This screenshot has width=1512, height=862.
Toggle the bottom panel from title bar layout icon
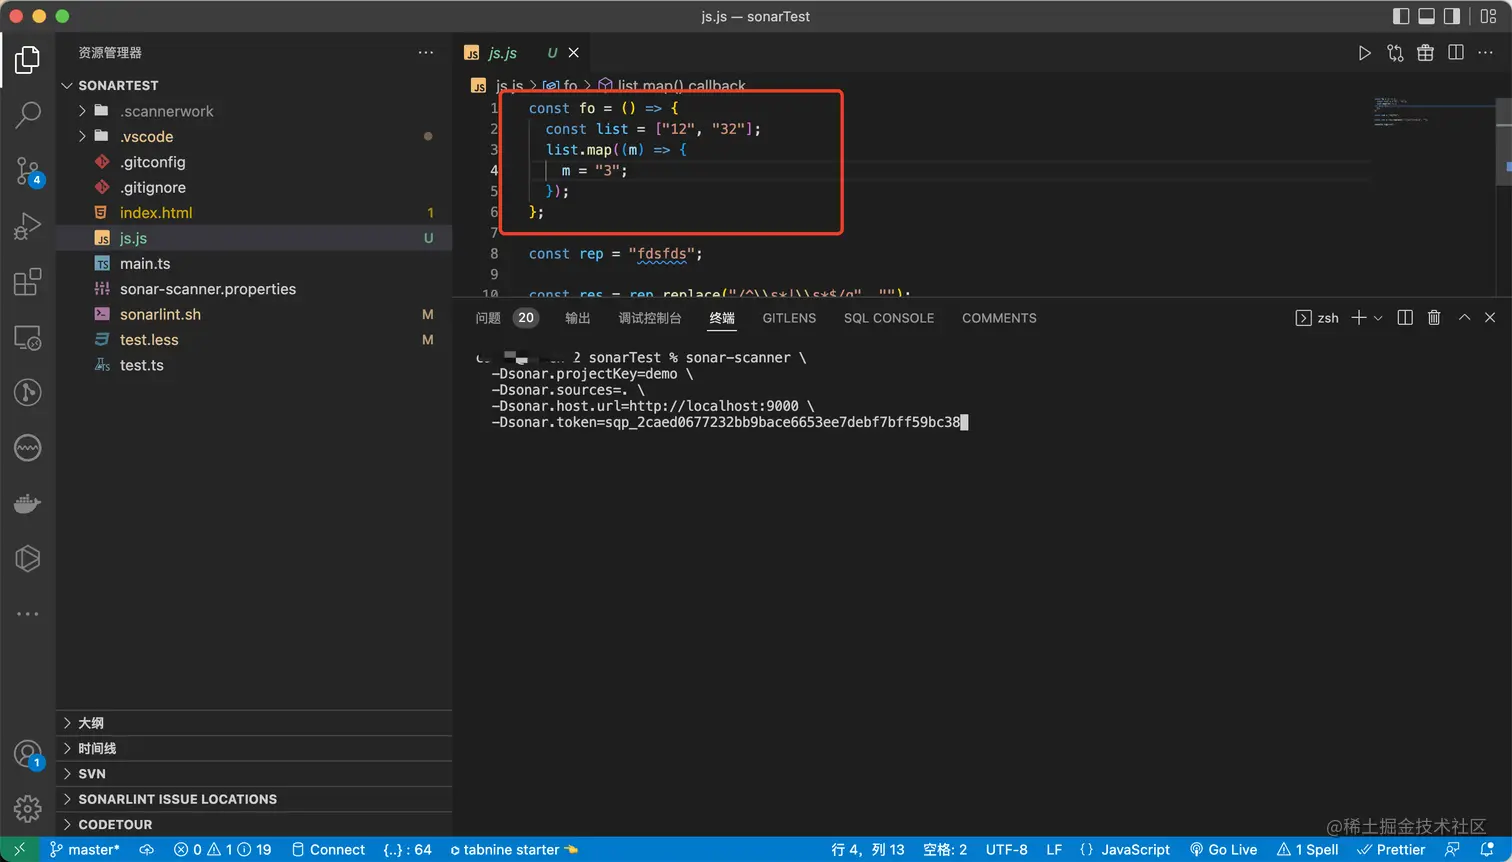click(1427, 16)
